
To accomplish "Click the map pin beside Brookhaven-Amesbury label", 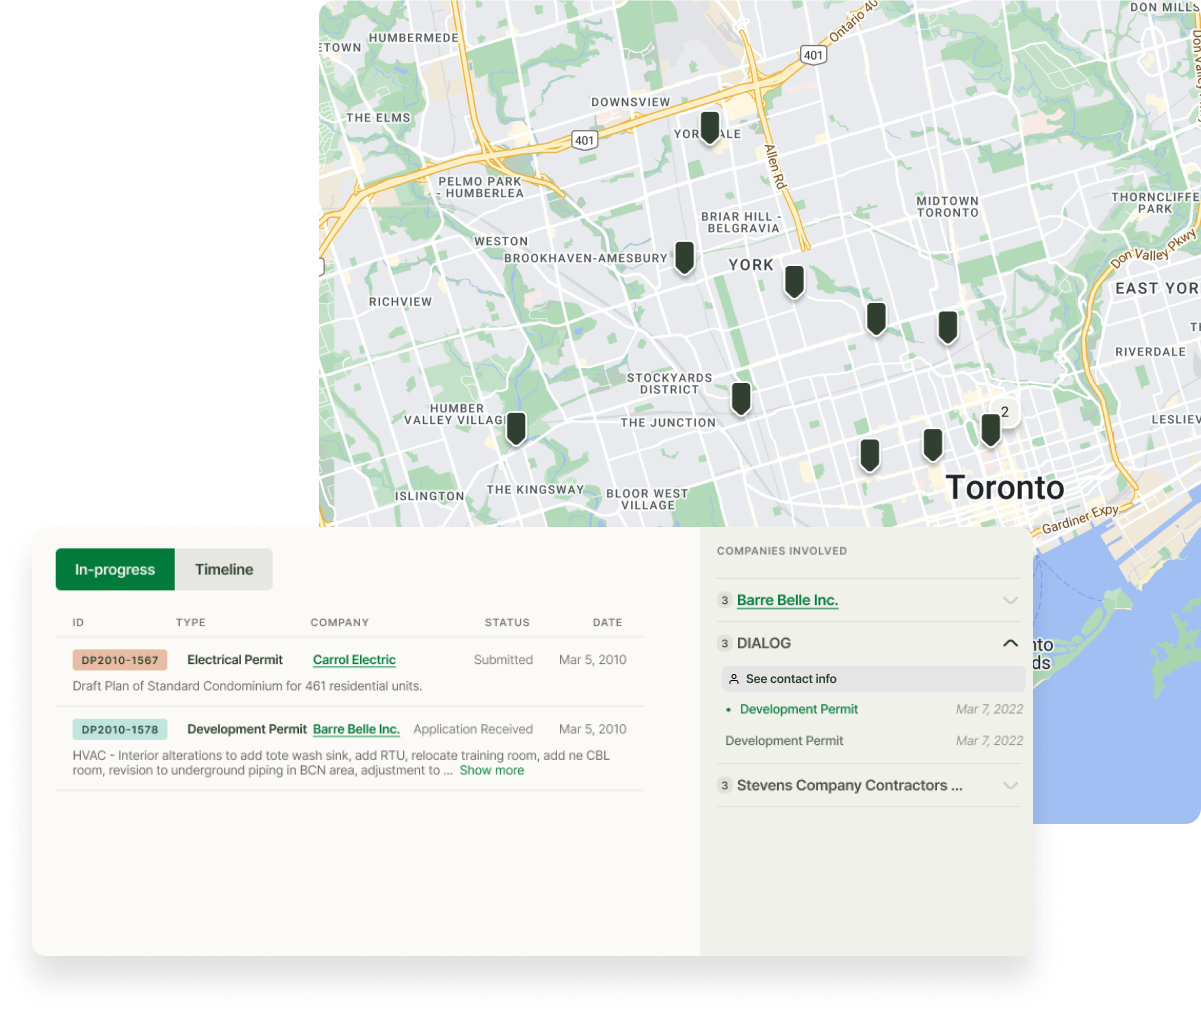I will [684, 257].
